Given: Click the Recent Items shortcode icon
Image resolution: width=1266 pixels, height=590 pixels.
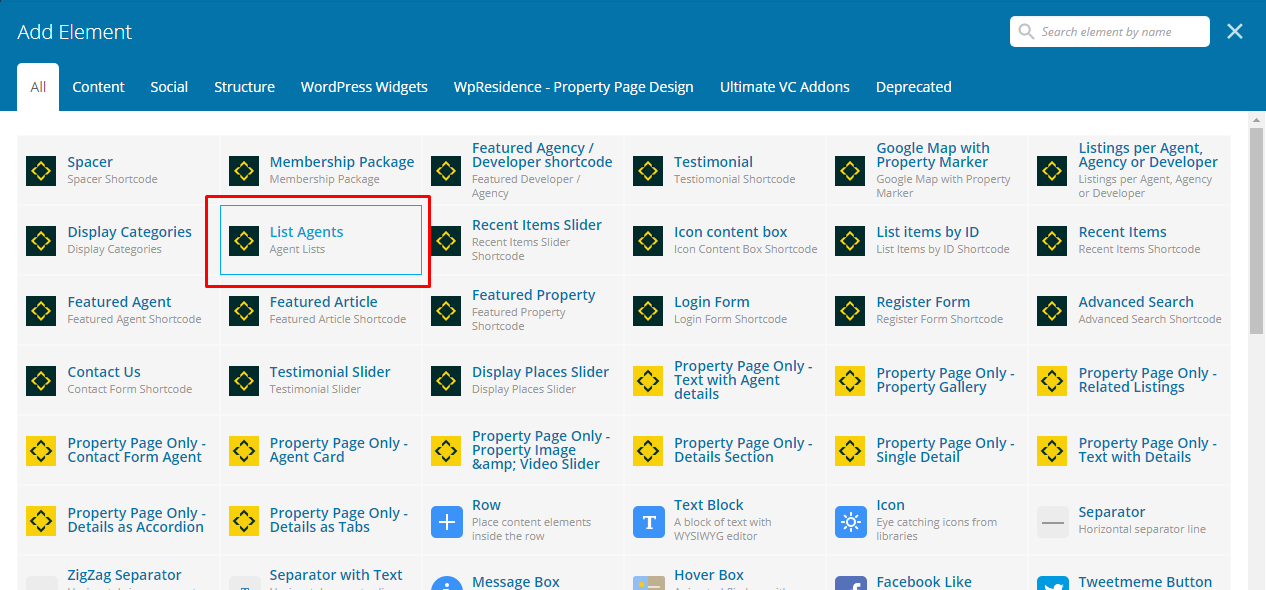Looking at the screenshot, I should pos(1052,241).
